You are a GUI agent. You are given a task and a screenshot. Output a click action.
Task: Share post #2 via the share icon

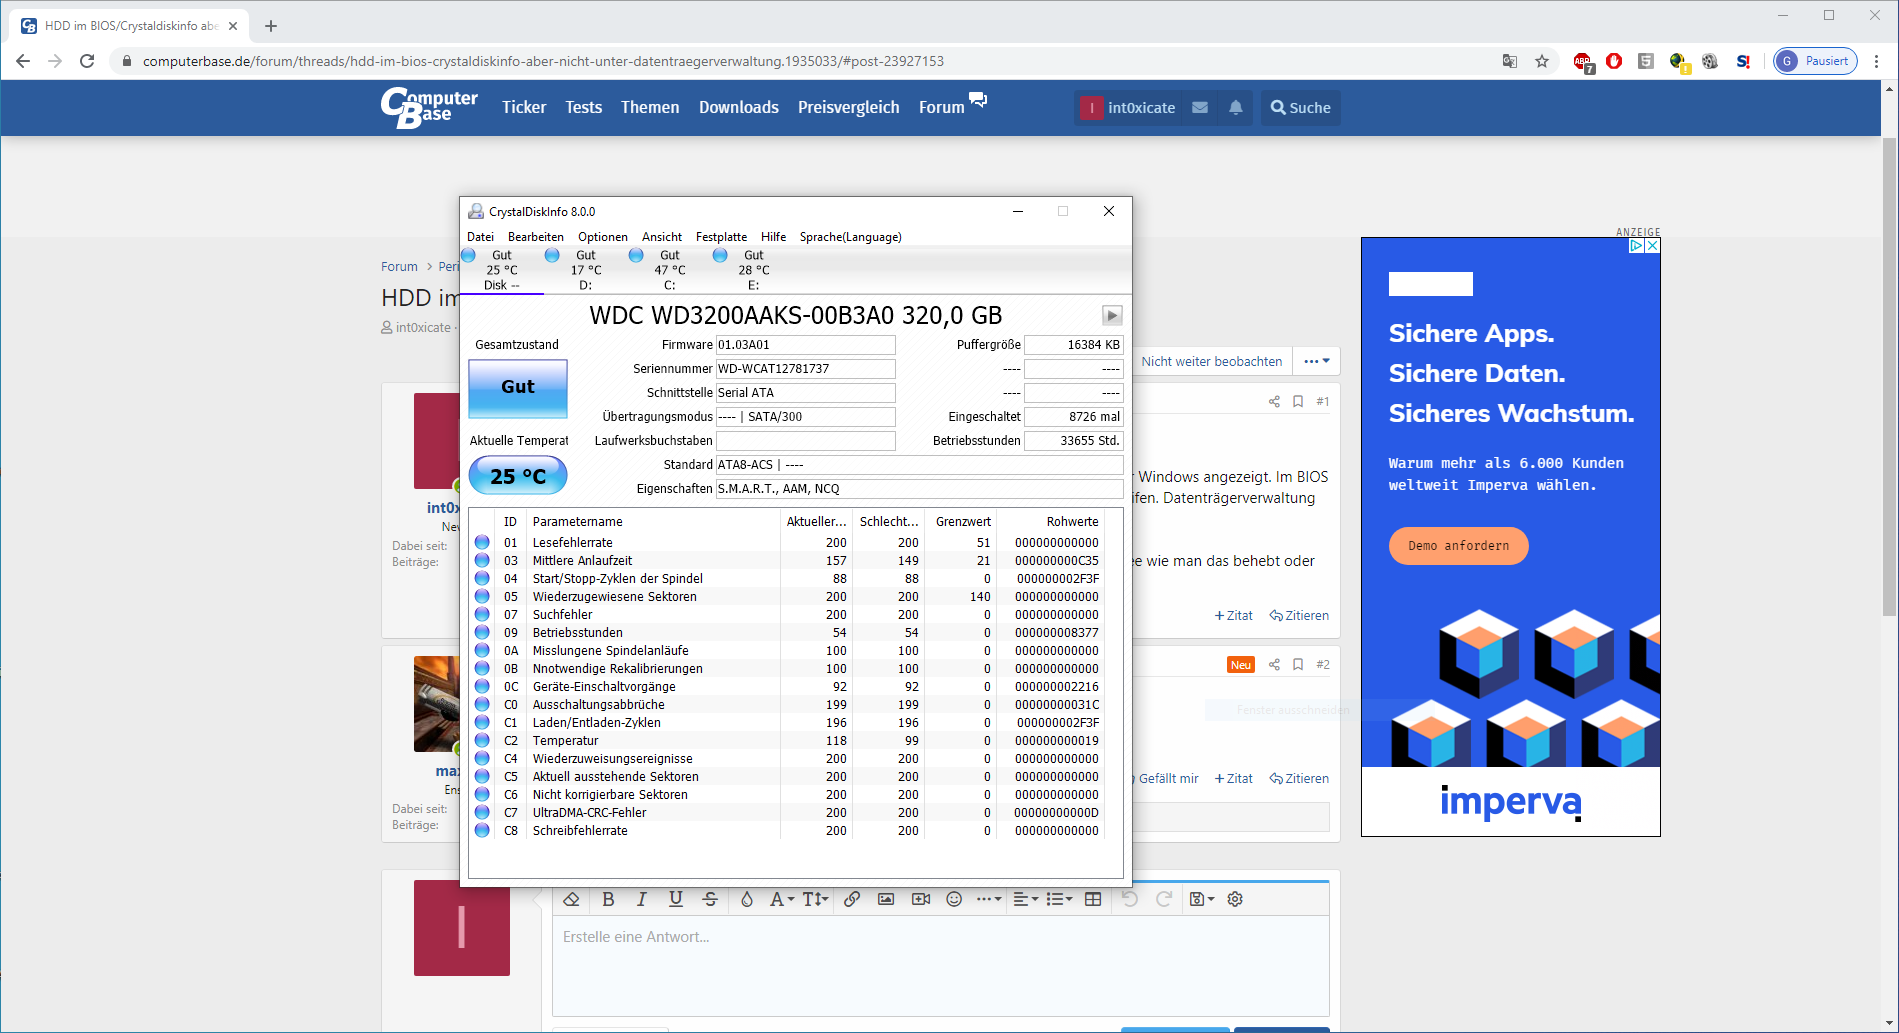pyautogui.click(x=1274, y=664)
